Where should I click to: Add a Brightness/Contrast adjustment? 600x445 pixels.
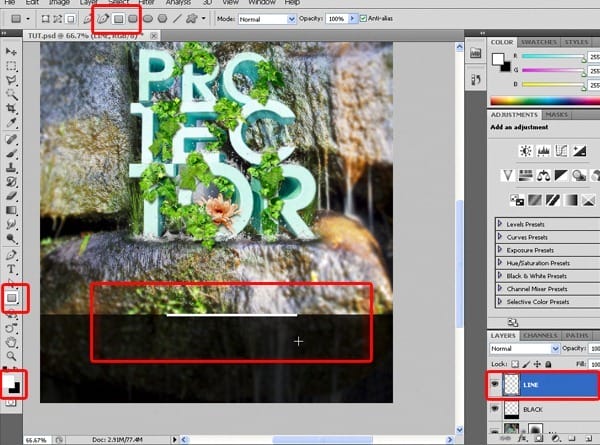[x=525, y=151]
